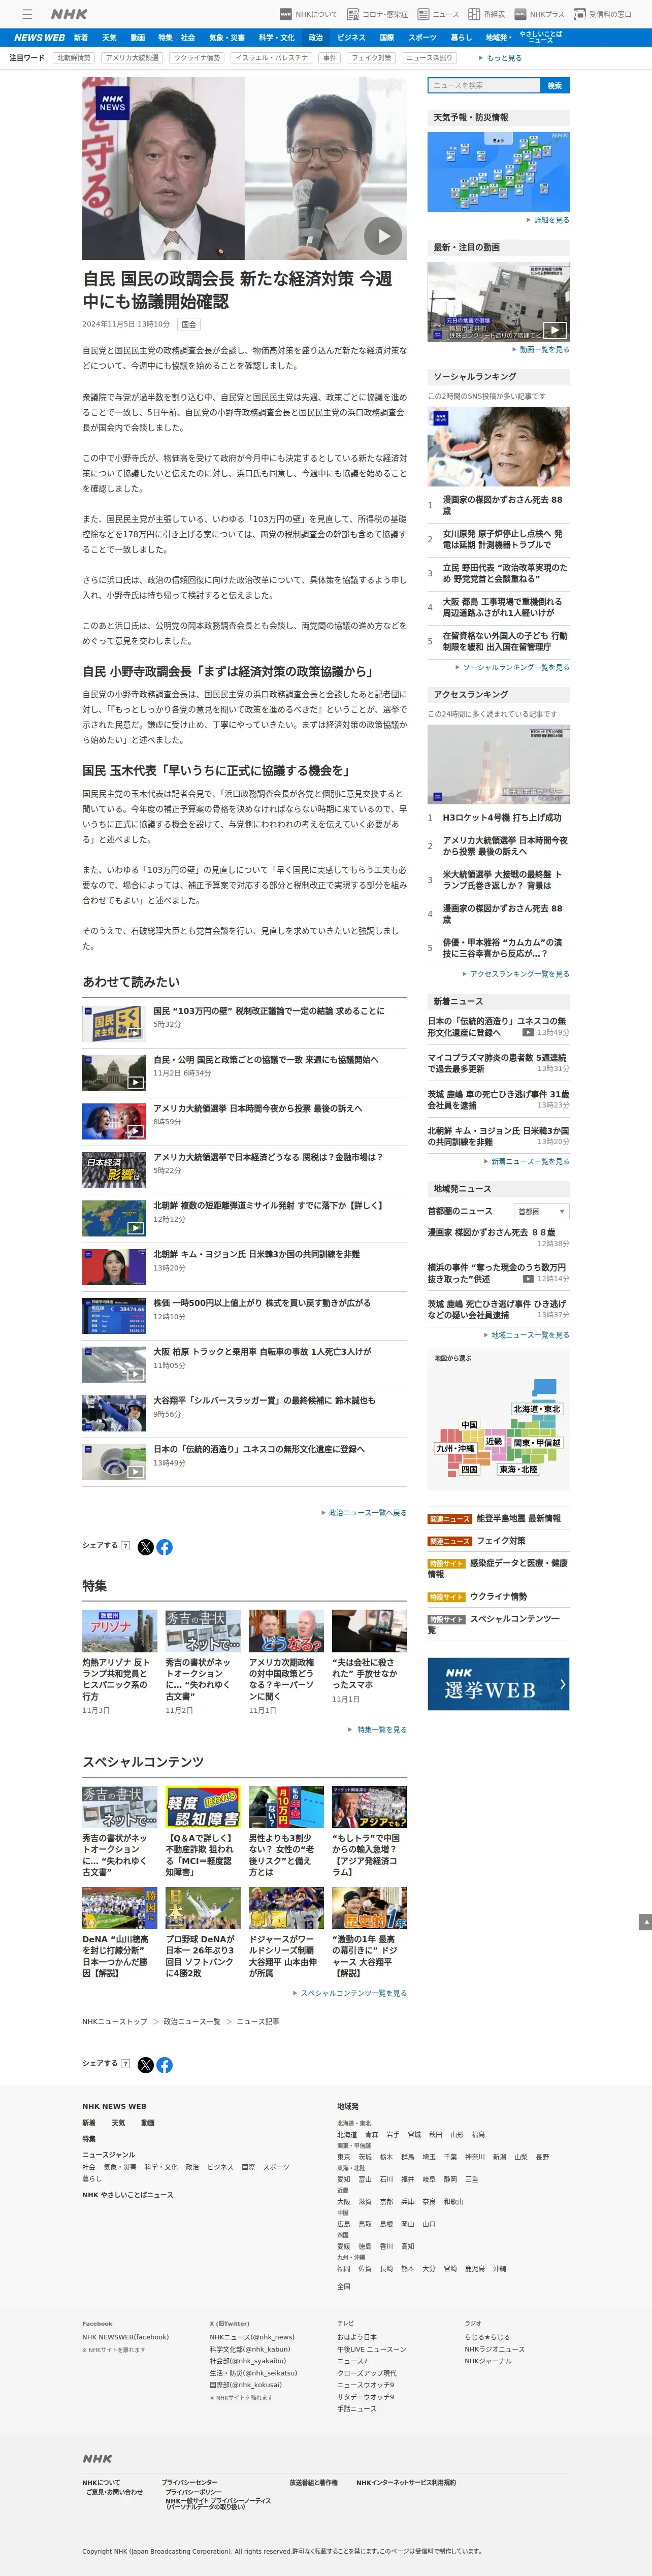The height and width of the screenshot is (2576, 652).
Task: Click the ウクライナ情勢 keyword tag
Action: coord(197,58)
